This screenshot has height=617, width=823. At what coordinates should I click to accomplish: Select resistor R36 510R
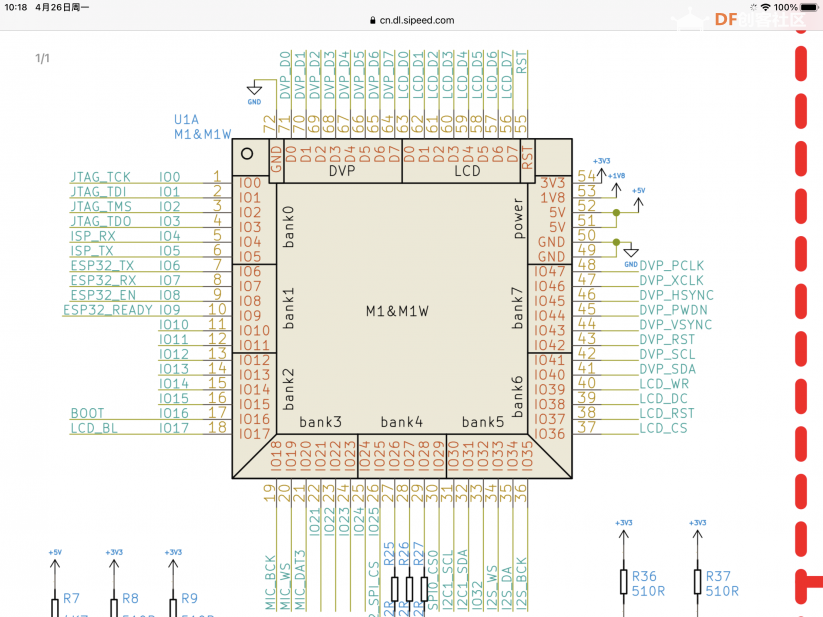tap(643, 583)
